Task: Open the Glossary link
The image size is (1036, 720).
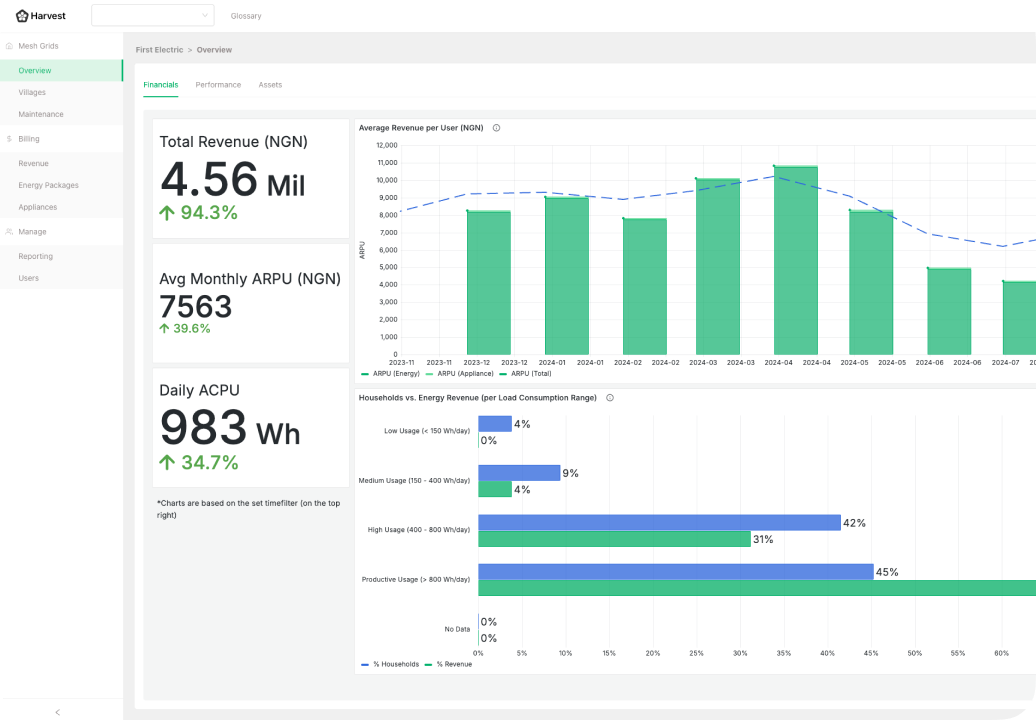Action: pyautogui.click(x=246, y=16)
